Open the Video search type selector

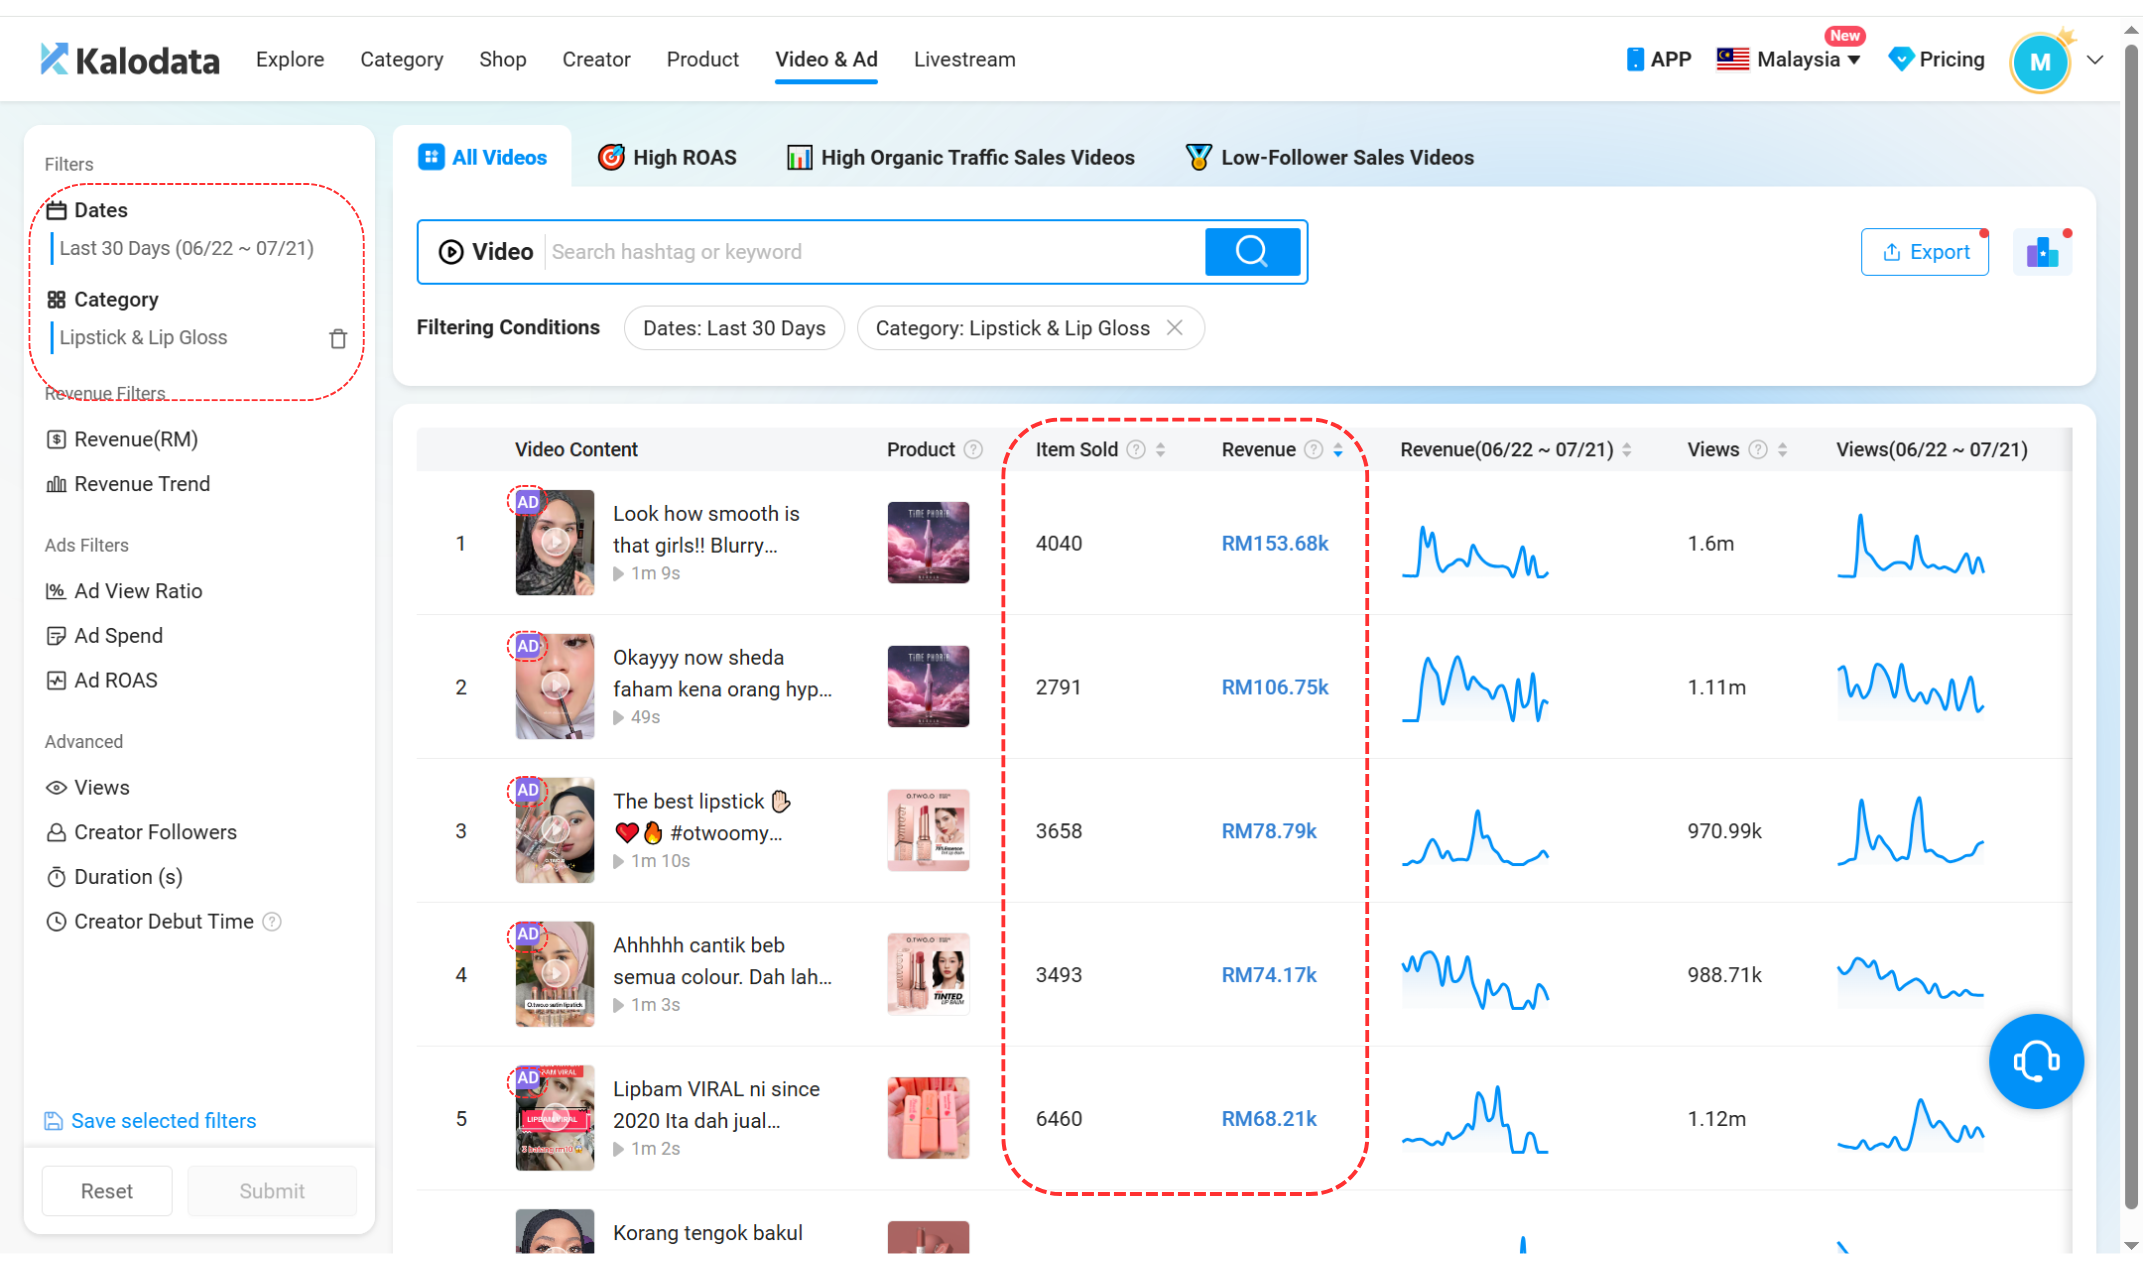point(486,252)
